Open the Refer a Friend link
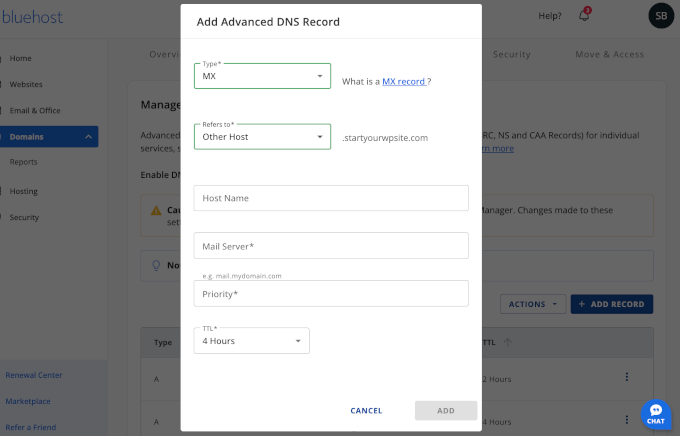The height and width of the screenshot is (436, 680). click(31, 427)
